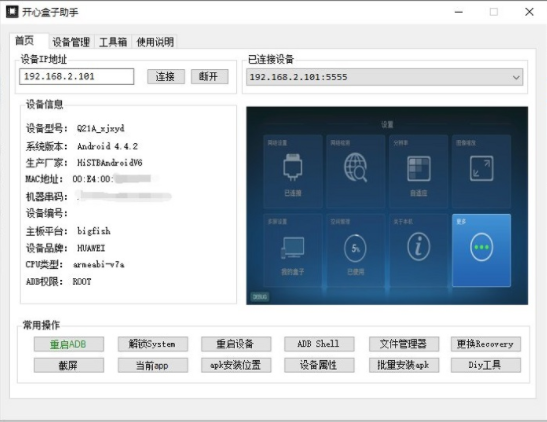Click the device IP address input field

point(77,76)
